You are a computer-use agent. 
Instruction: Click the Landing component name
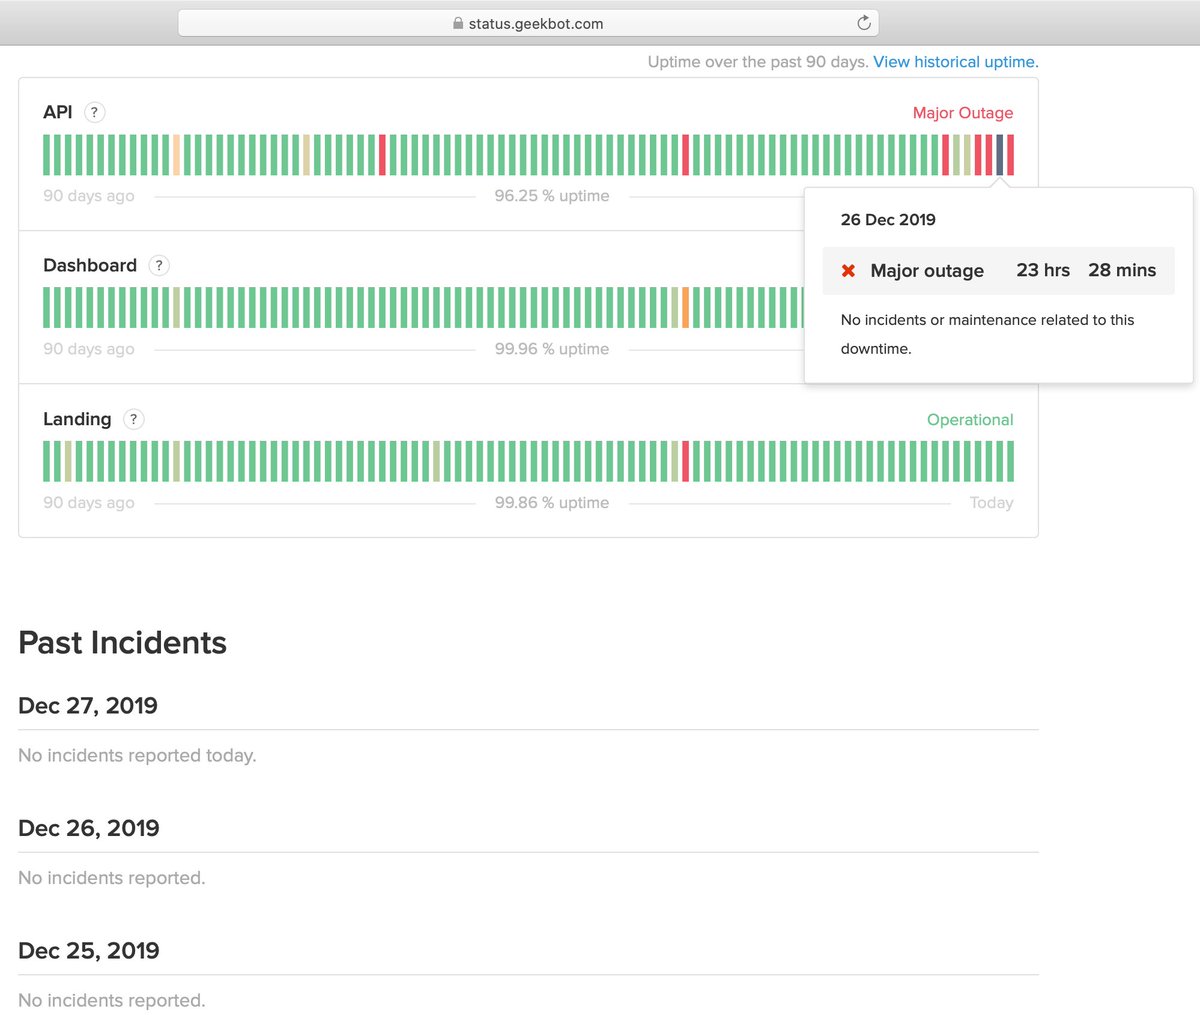click(77, 419)
